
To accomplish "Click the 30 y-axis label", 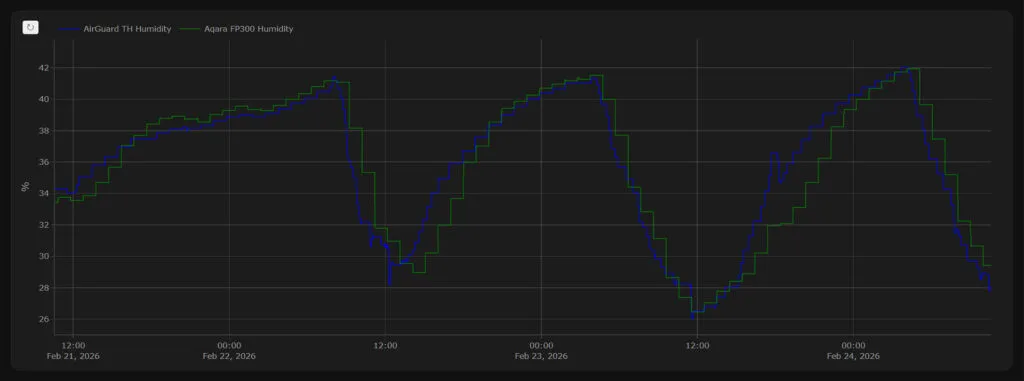I will coord(45,256).
